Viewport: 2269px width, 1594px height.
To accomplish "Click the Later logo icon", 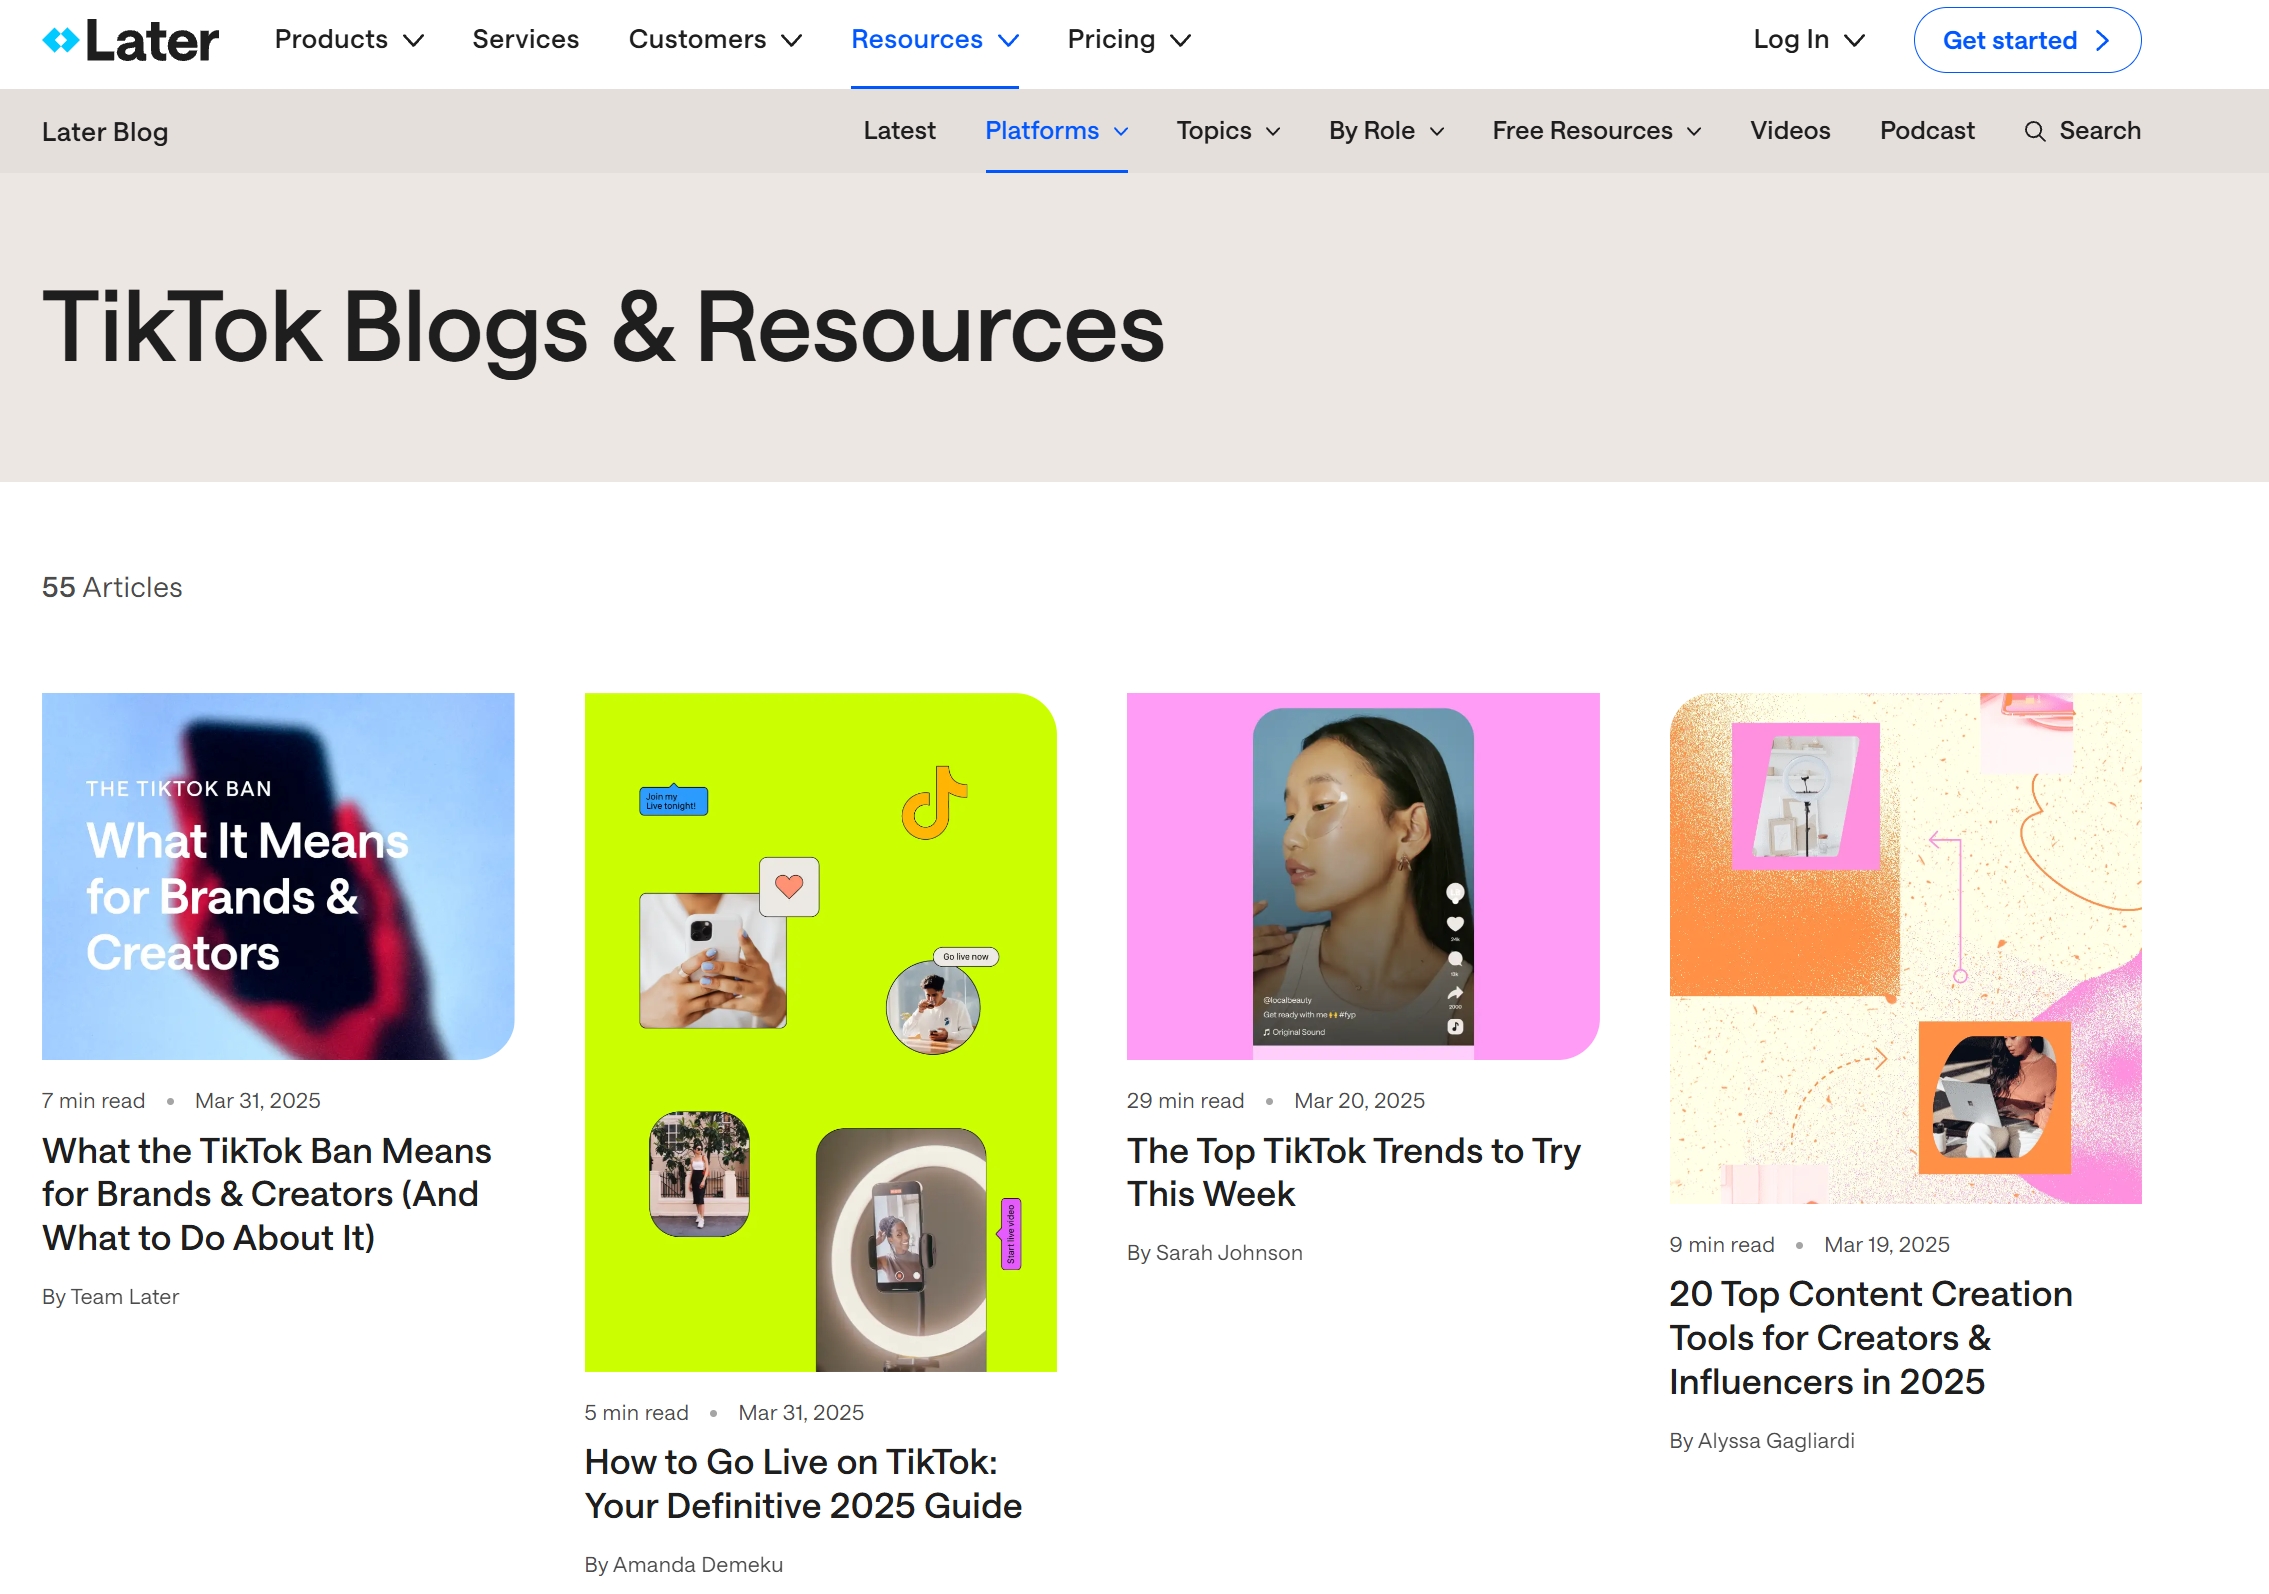I will (x=61, y=41).
